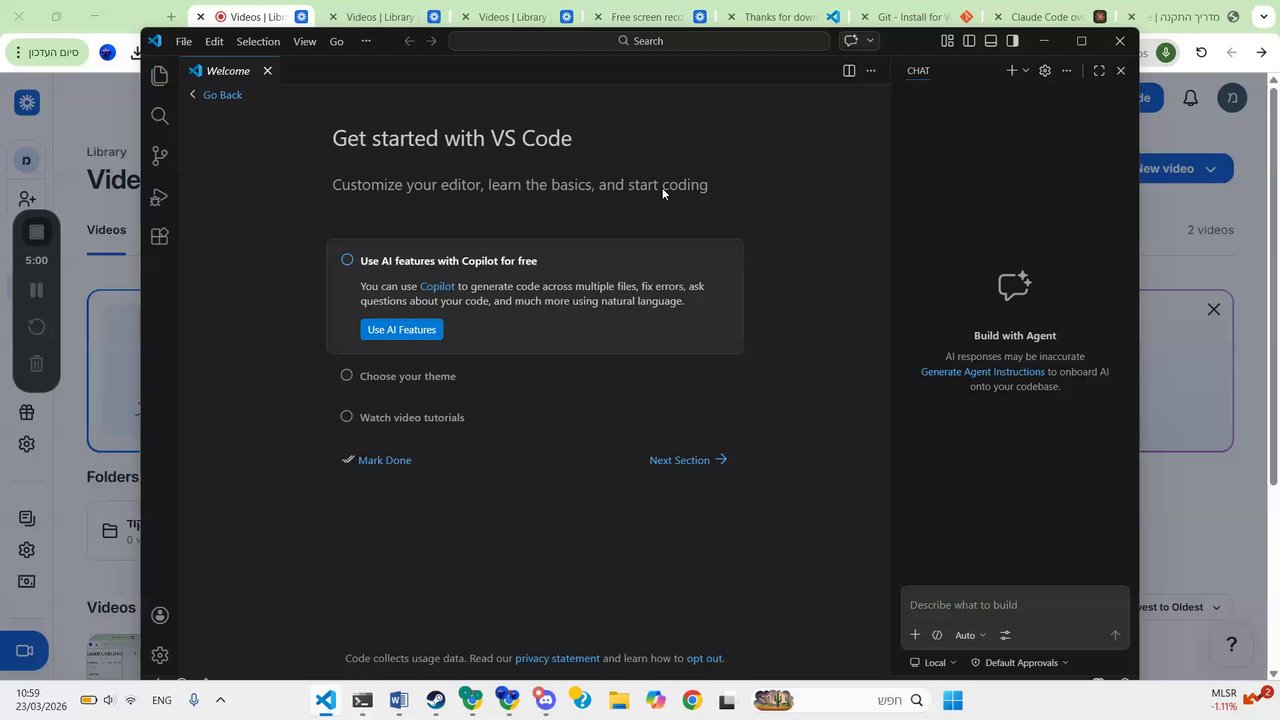Image resolution: width=1280 pixels, height=720 pixels.
Task: Open the Run and Debug view
Action: click(x=159, y=197)
